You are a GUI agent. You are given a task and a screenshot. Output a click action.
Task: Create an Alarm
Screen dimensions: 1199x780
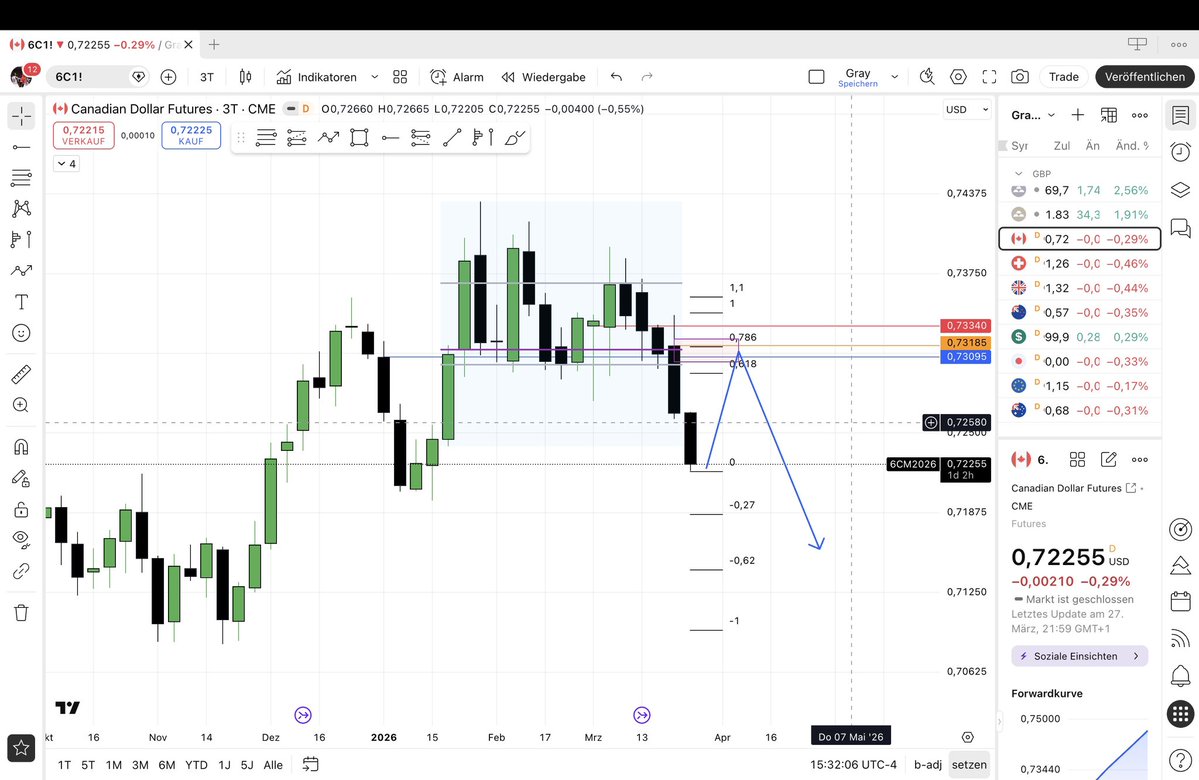click(x=457, y=77)
